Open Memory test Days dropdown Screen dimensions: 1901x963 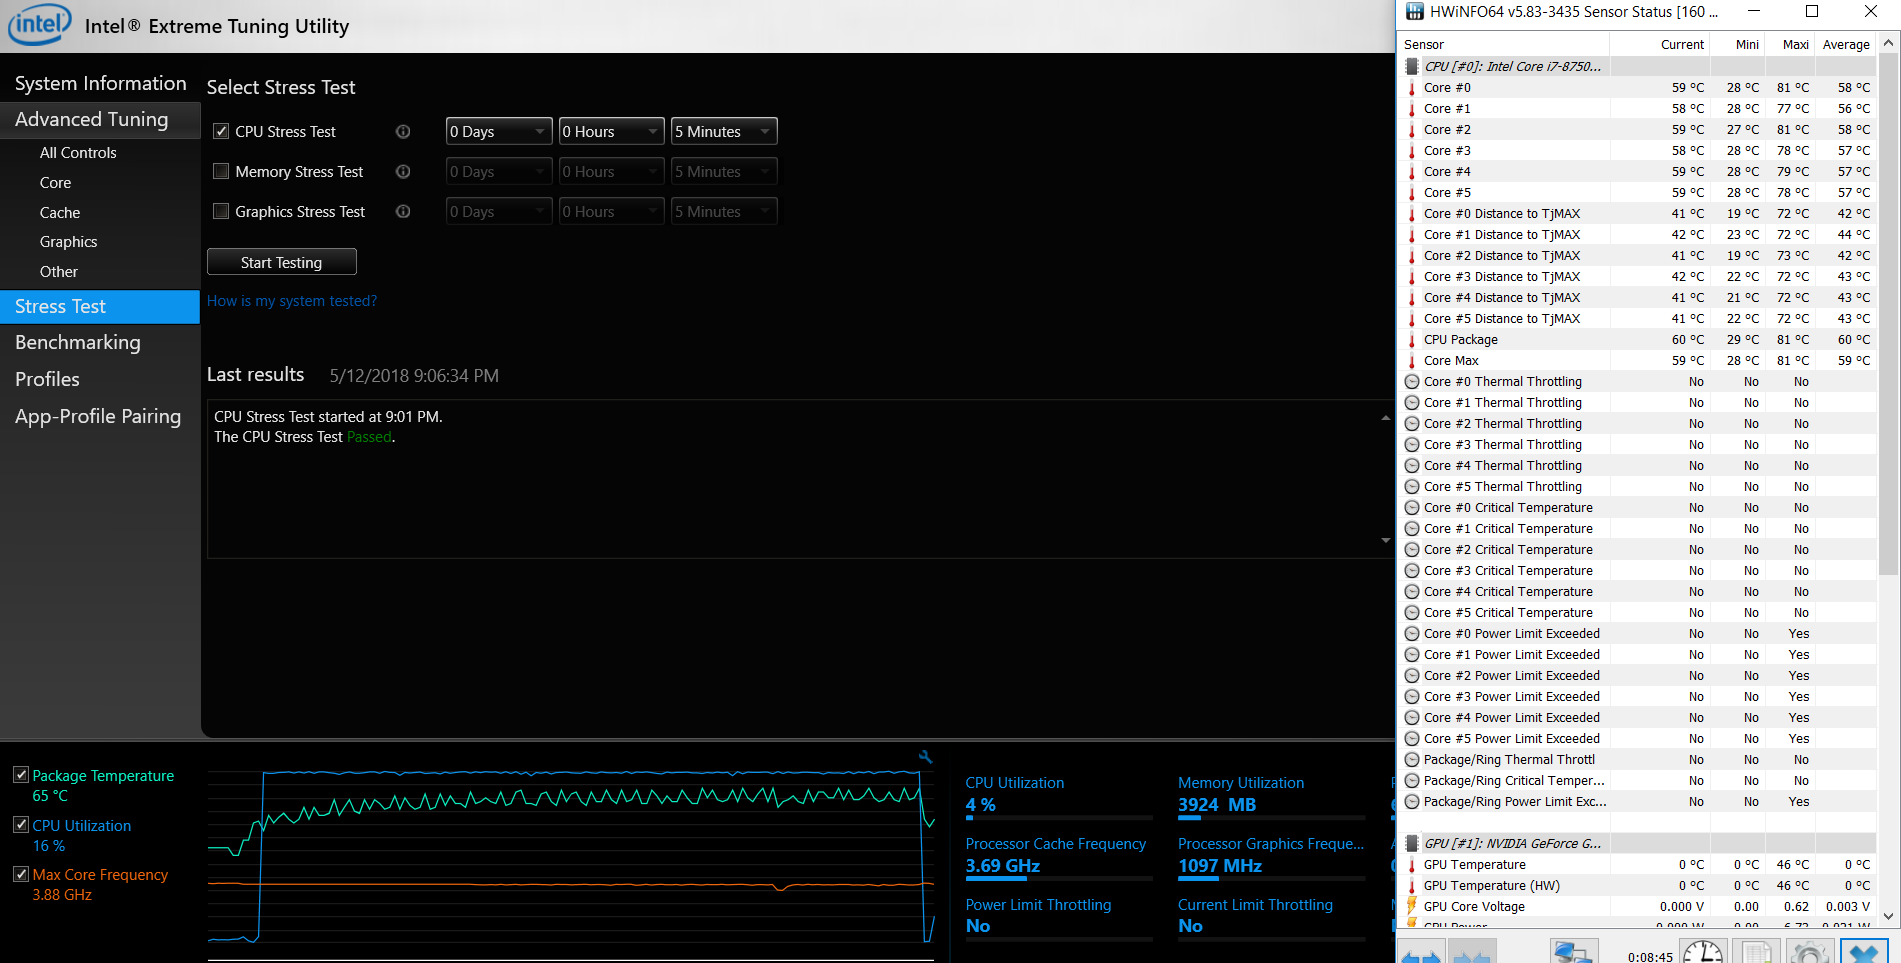coord(499,172)
